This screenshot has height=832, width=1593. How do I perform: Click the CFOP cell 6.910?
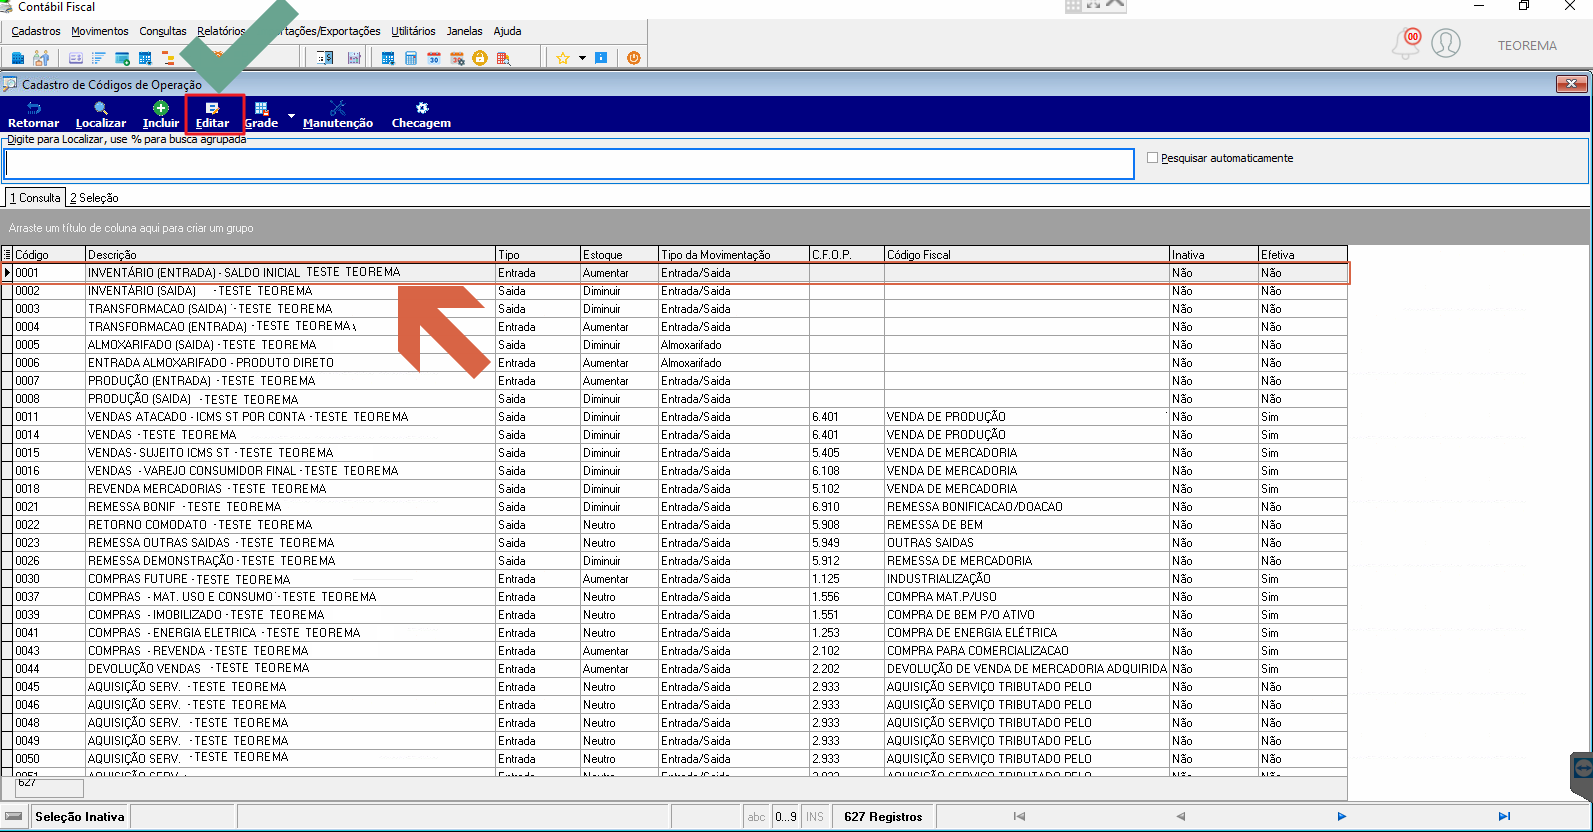click(846, 507)
